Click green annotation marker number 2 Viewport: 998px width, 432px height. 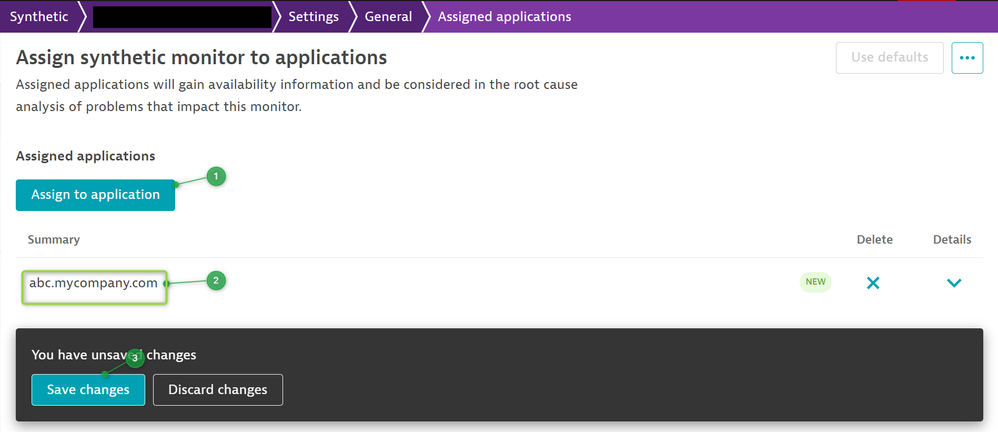tap(215, 281)
